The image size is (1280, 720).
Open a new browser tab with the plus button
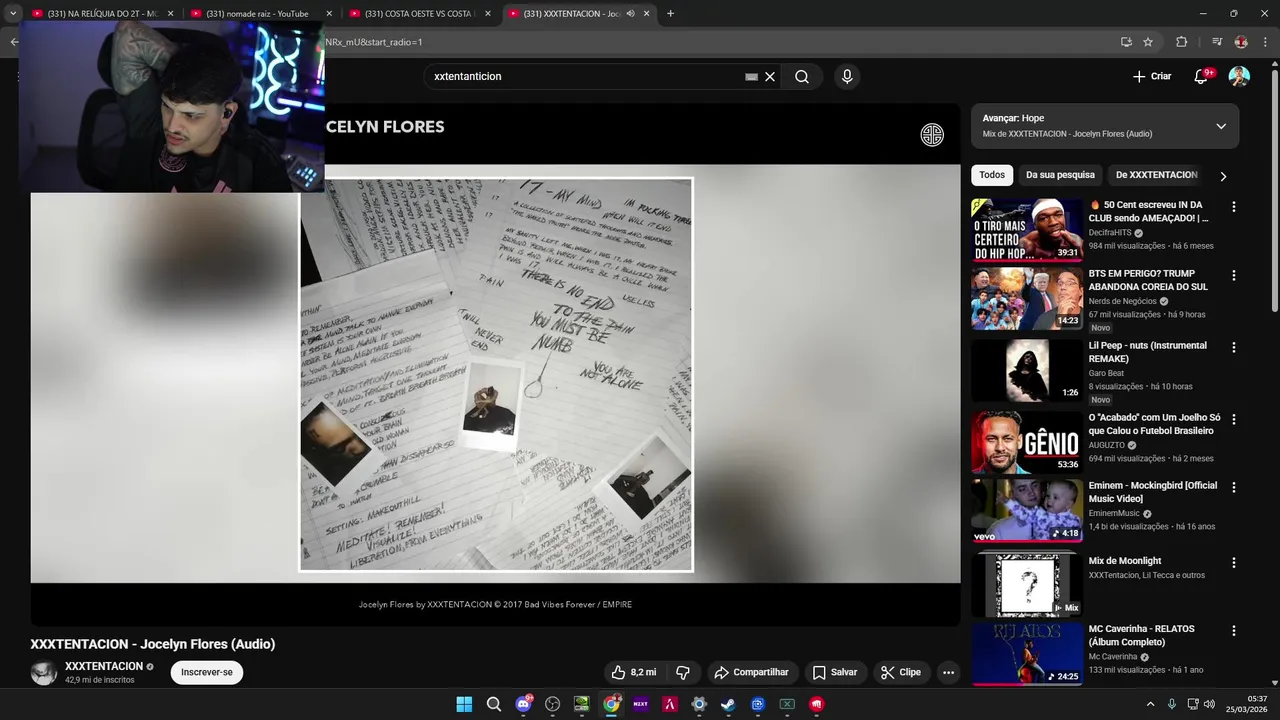click(670, 13)
